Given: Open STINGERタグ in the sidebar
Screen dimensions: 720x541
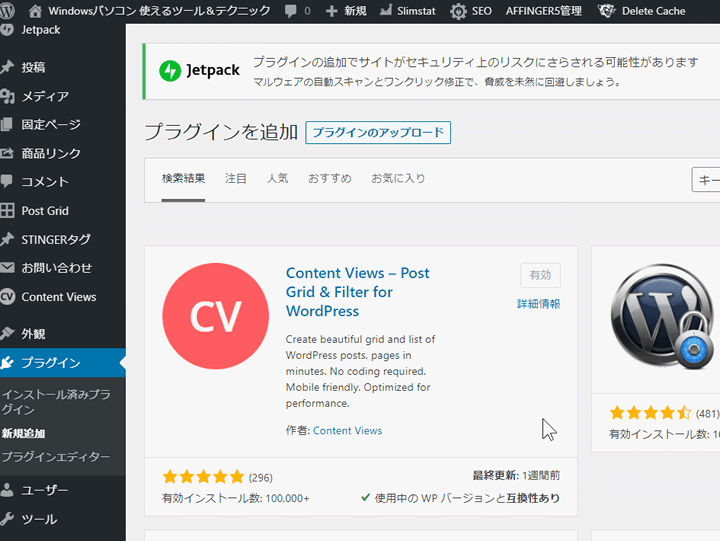Looking at the screenshot, I should (x=56, y=239).
